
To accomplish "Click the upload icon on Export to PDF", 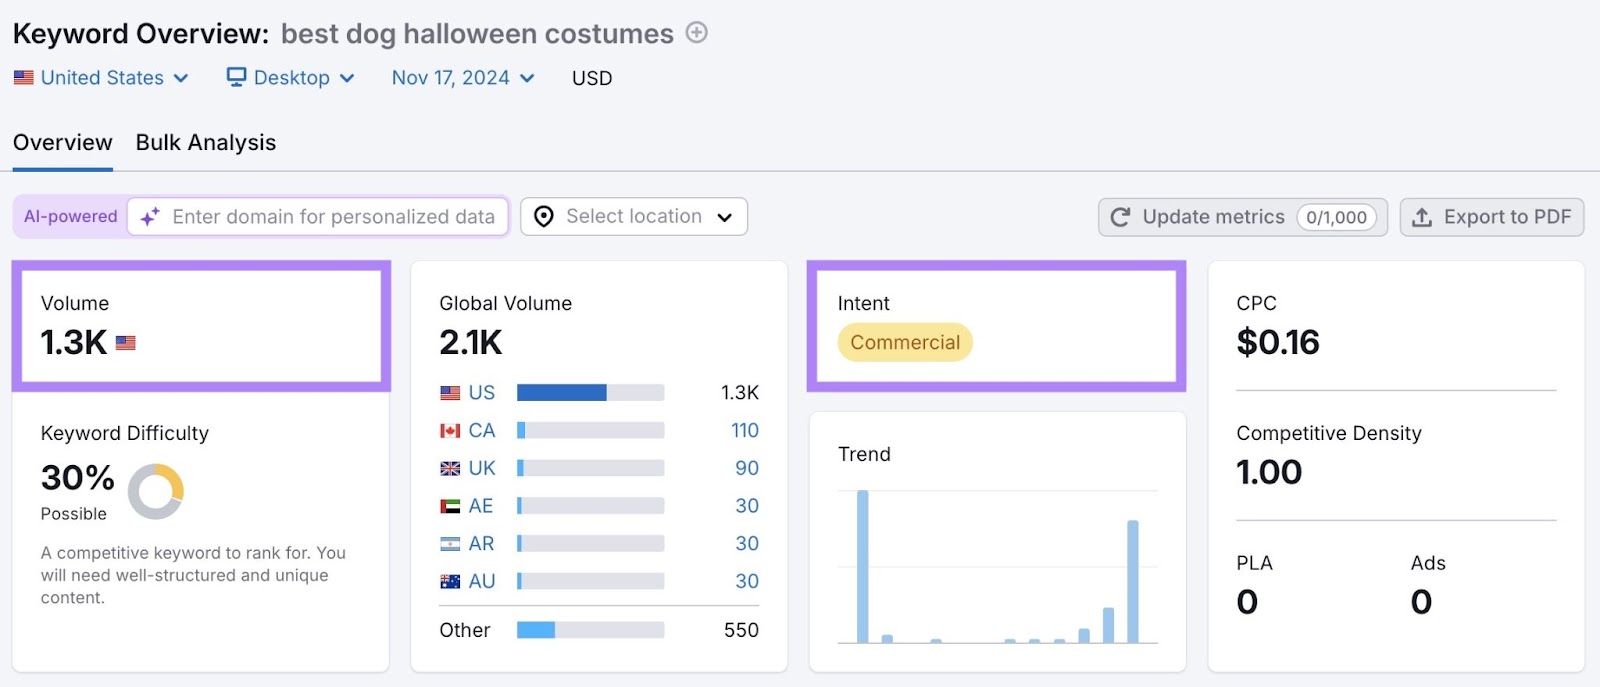I will point(1422,217).
